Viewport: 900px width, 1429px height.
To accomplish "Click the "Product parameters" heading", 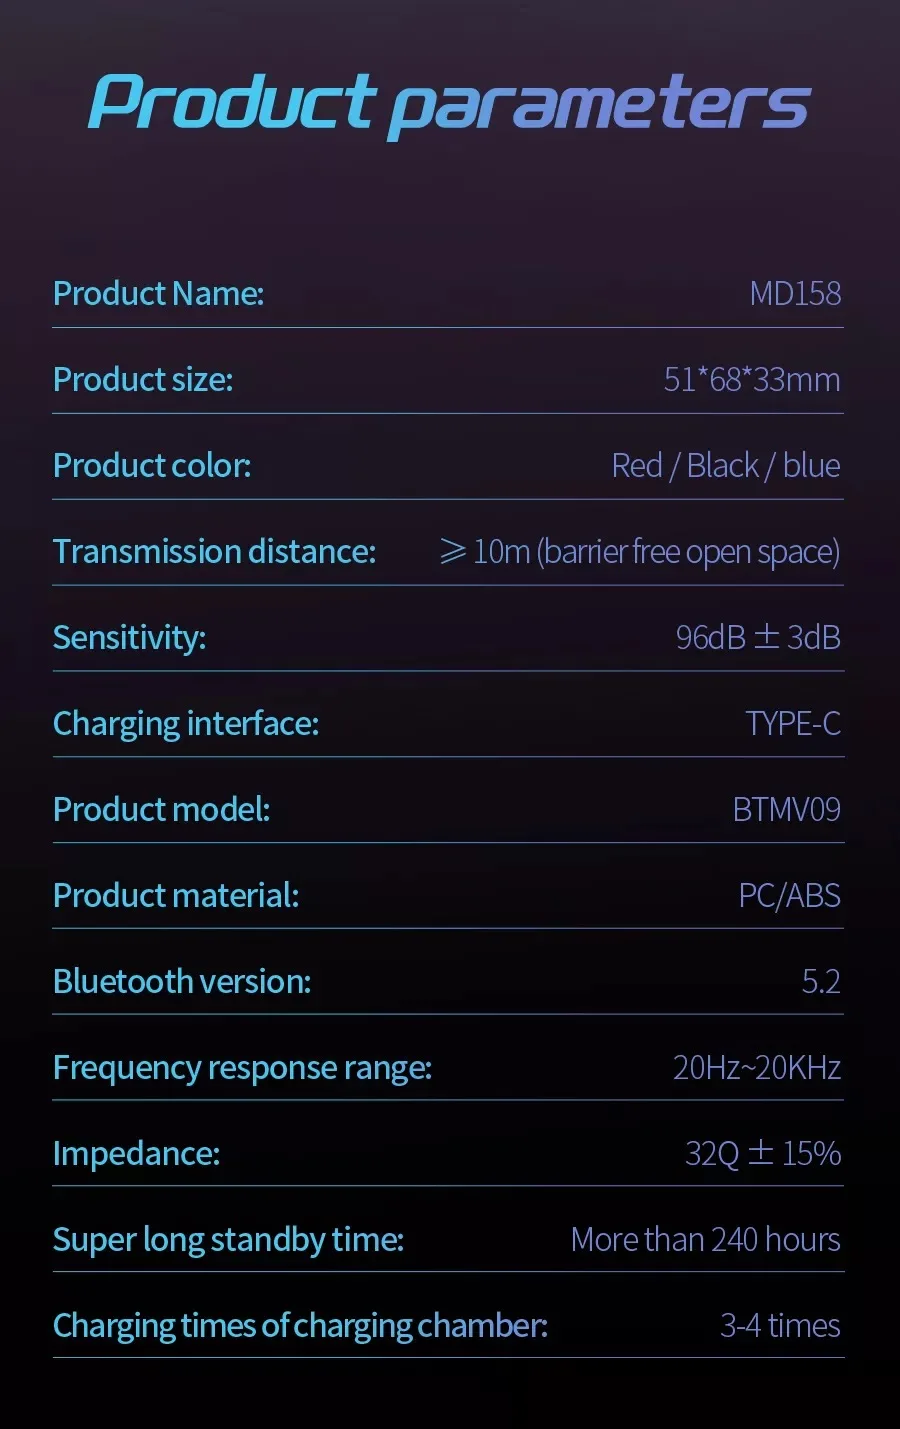I will point(449,103).
